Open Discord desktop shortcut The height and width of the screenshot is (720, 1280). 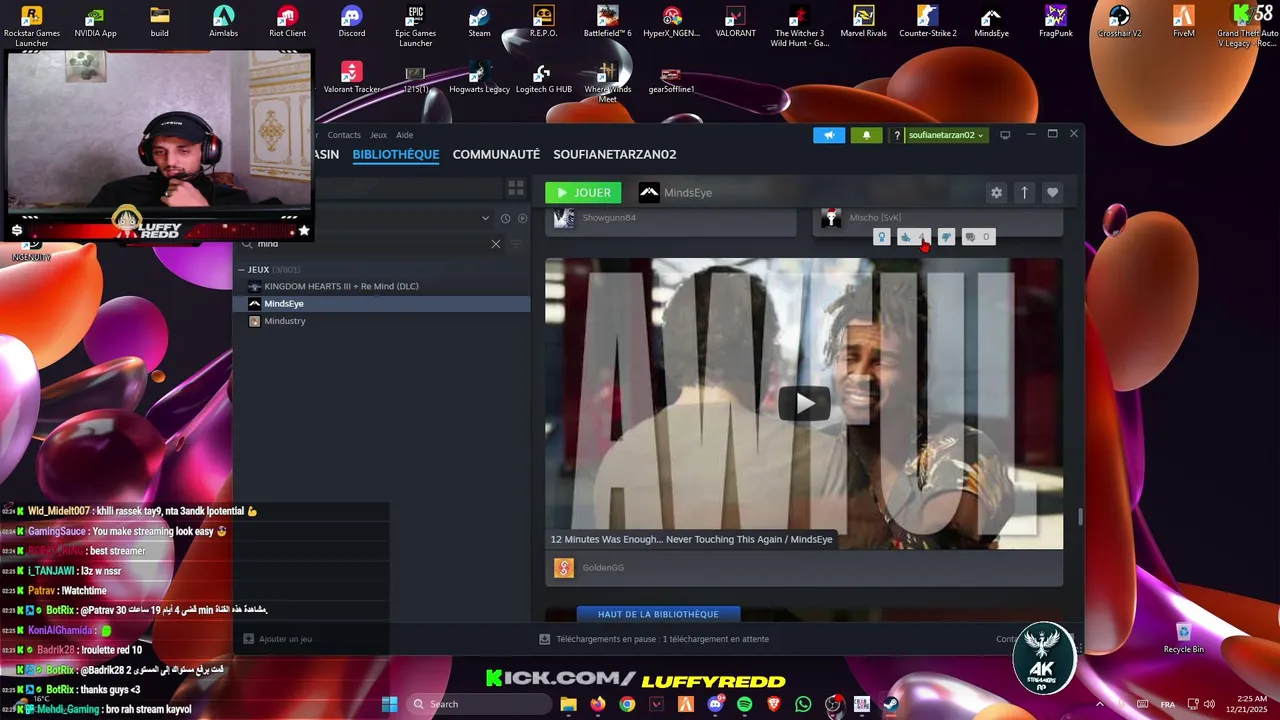pos(351,22)
